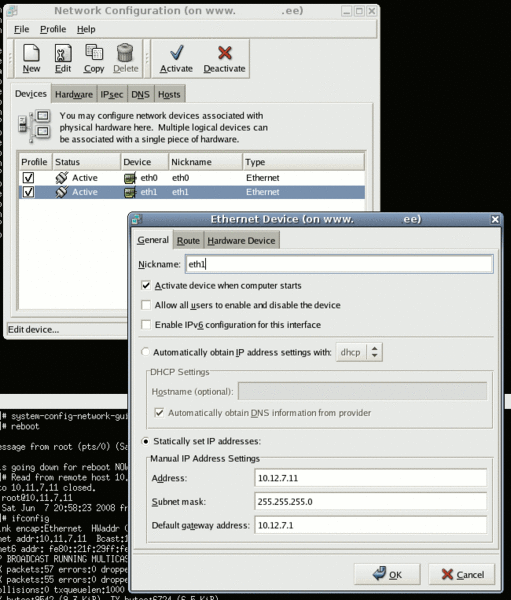The width and height of the screenshot is (511, 600).
Task: Select Automatically obtain IP address settings radio
Action: (x=145, y=352)
